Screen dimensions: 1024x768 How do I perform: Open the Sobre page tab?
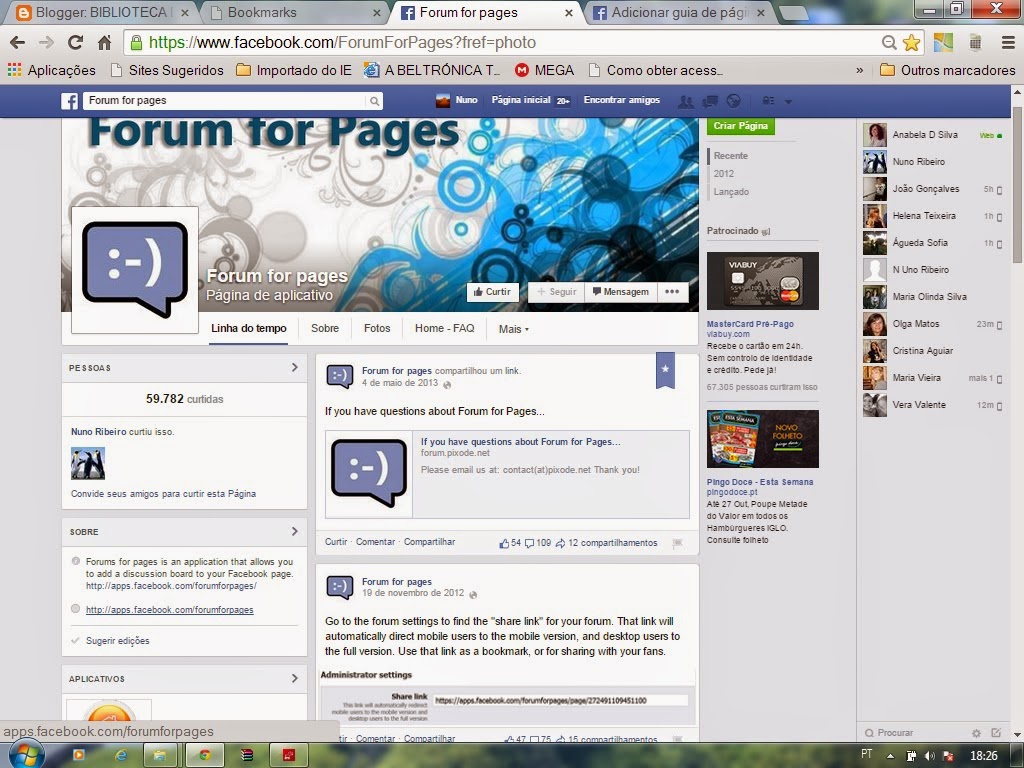[325, 328]
